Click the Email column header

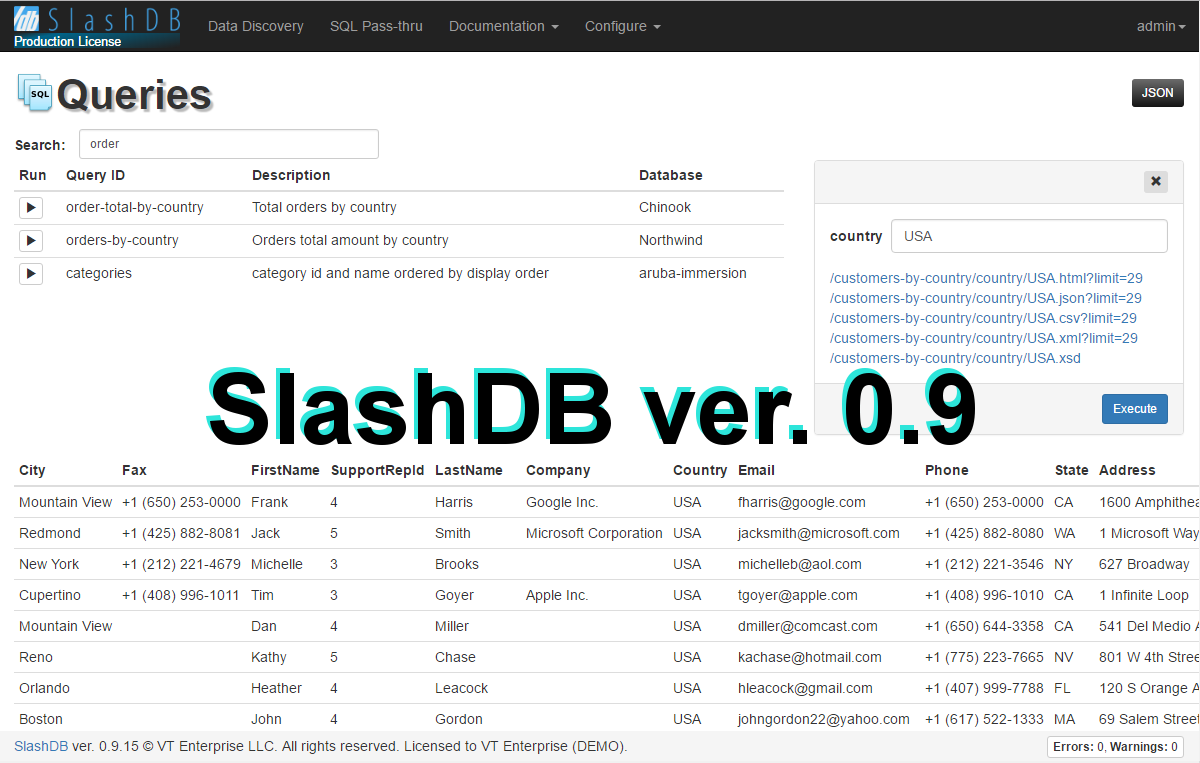click(756, 471)
